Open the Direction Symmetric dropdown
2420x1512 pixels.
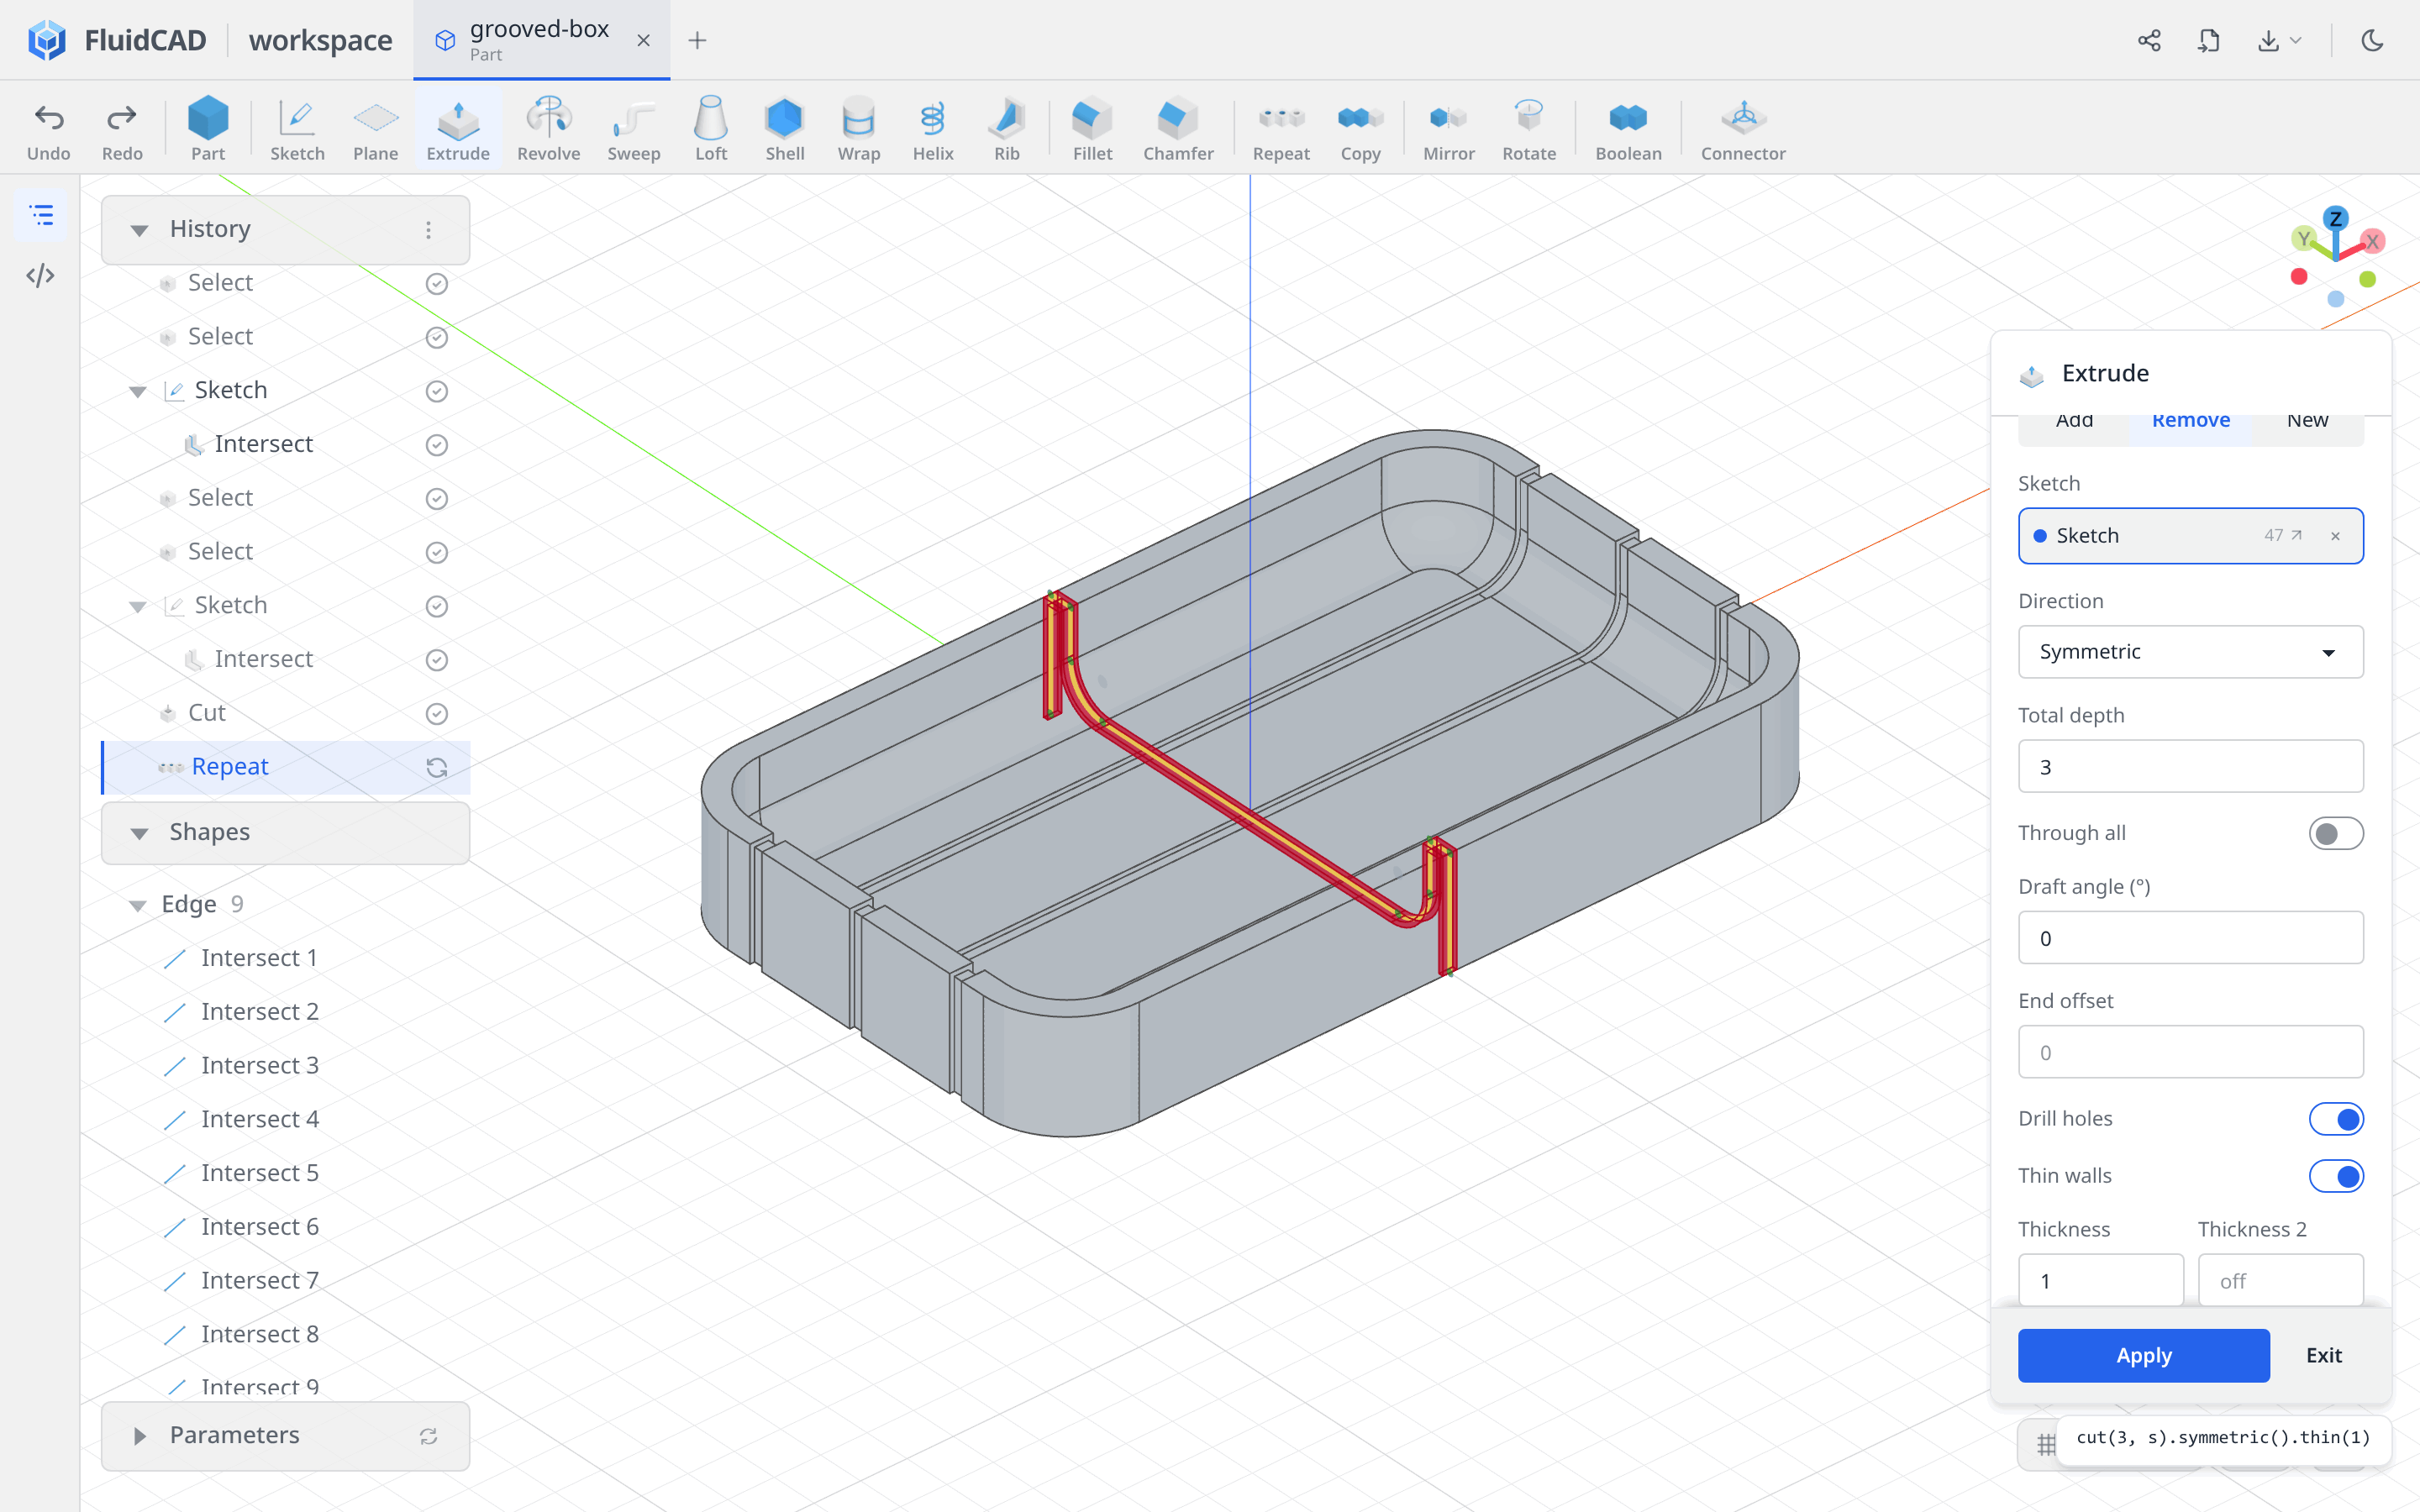pos(2190,652)
